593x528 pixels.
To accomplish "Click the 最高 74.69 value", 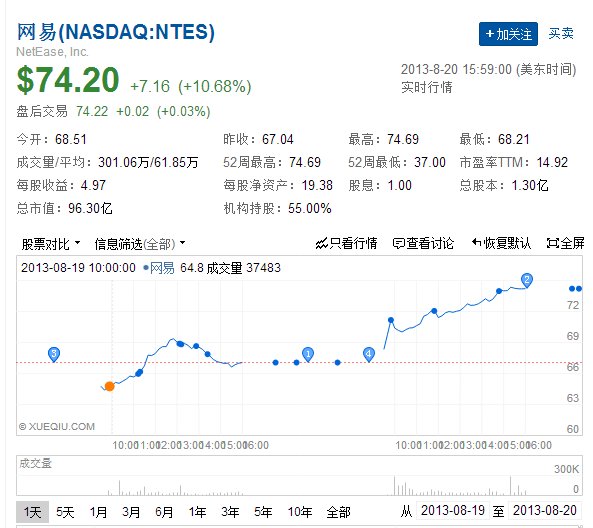I will [403, 140].
